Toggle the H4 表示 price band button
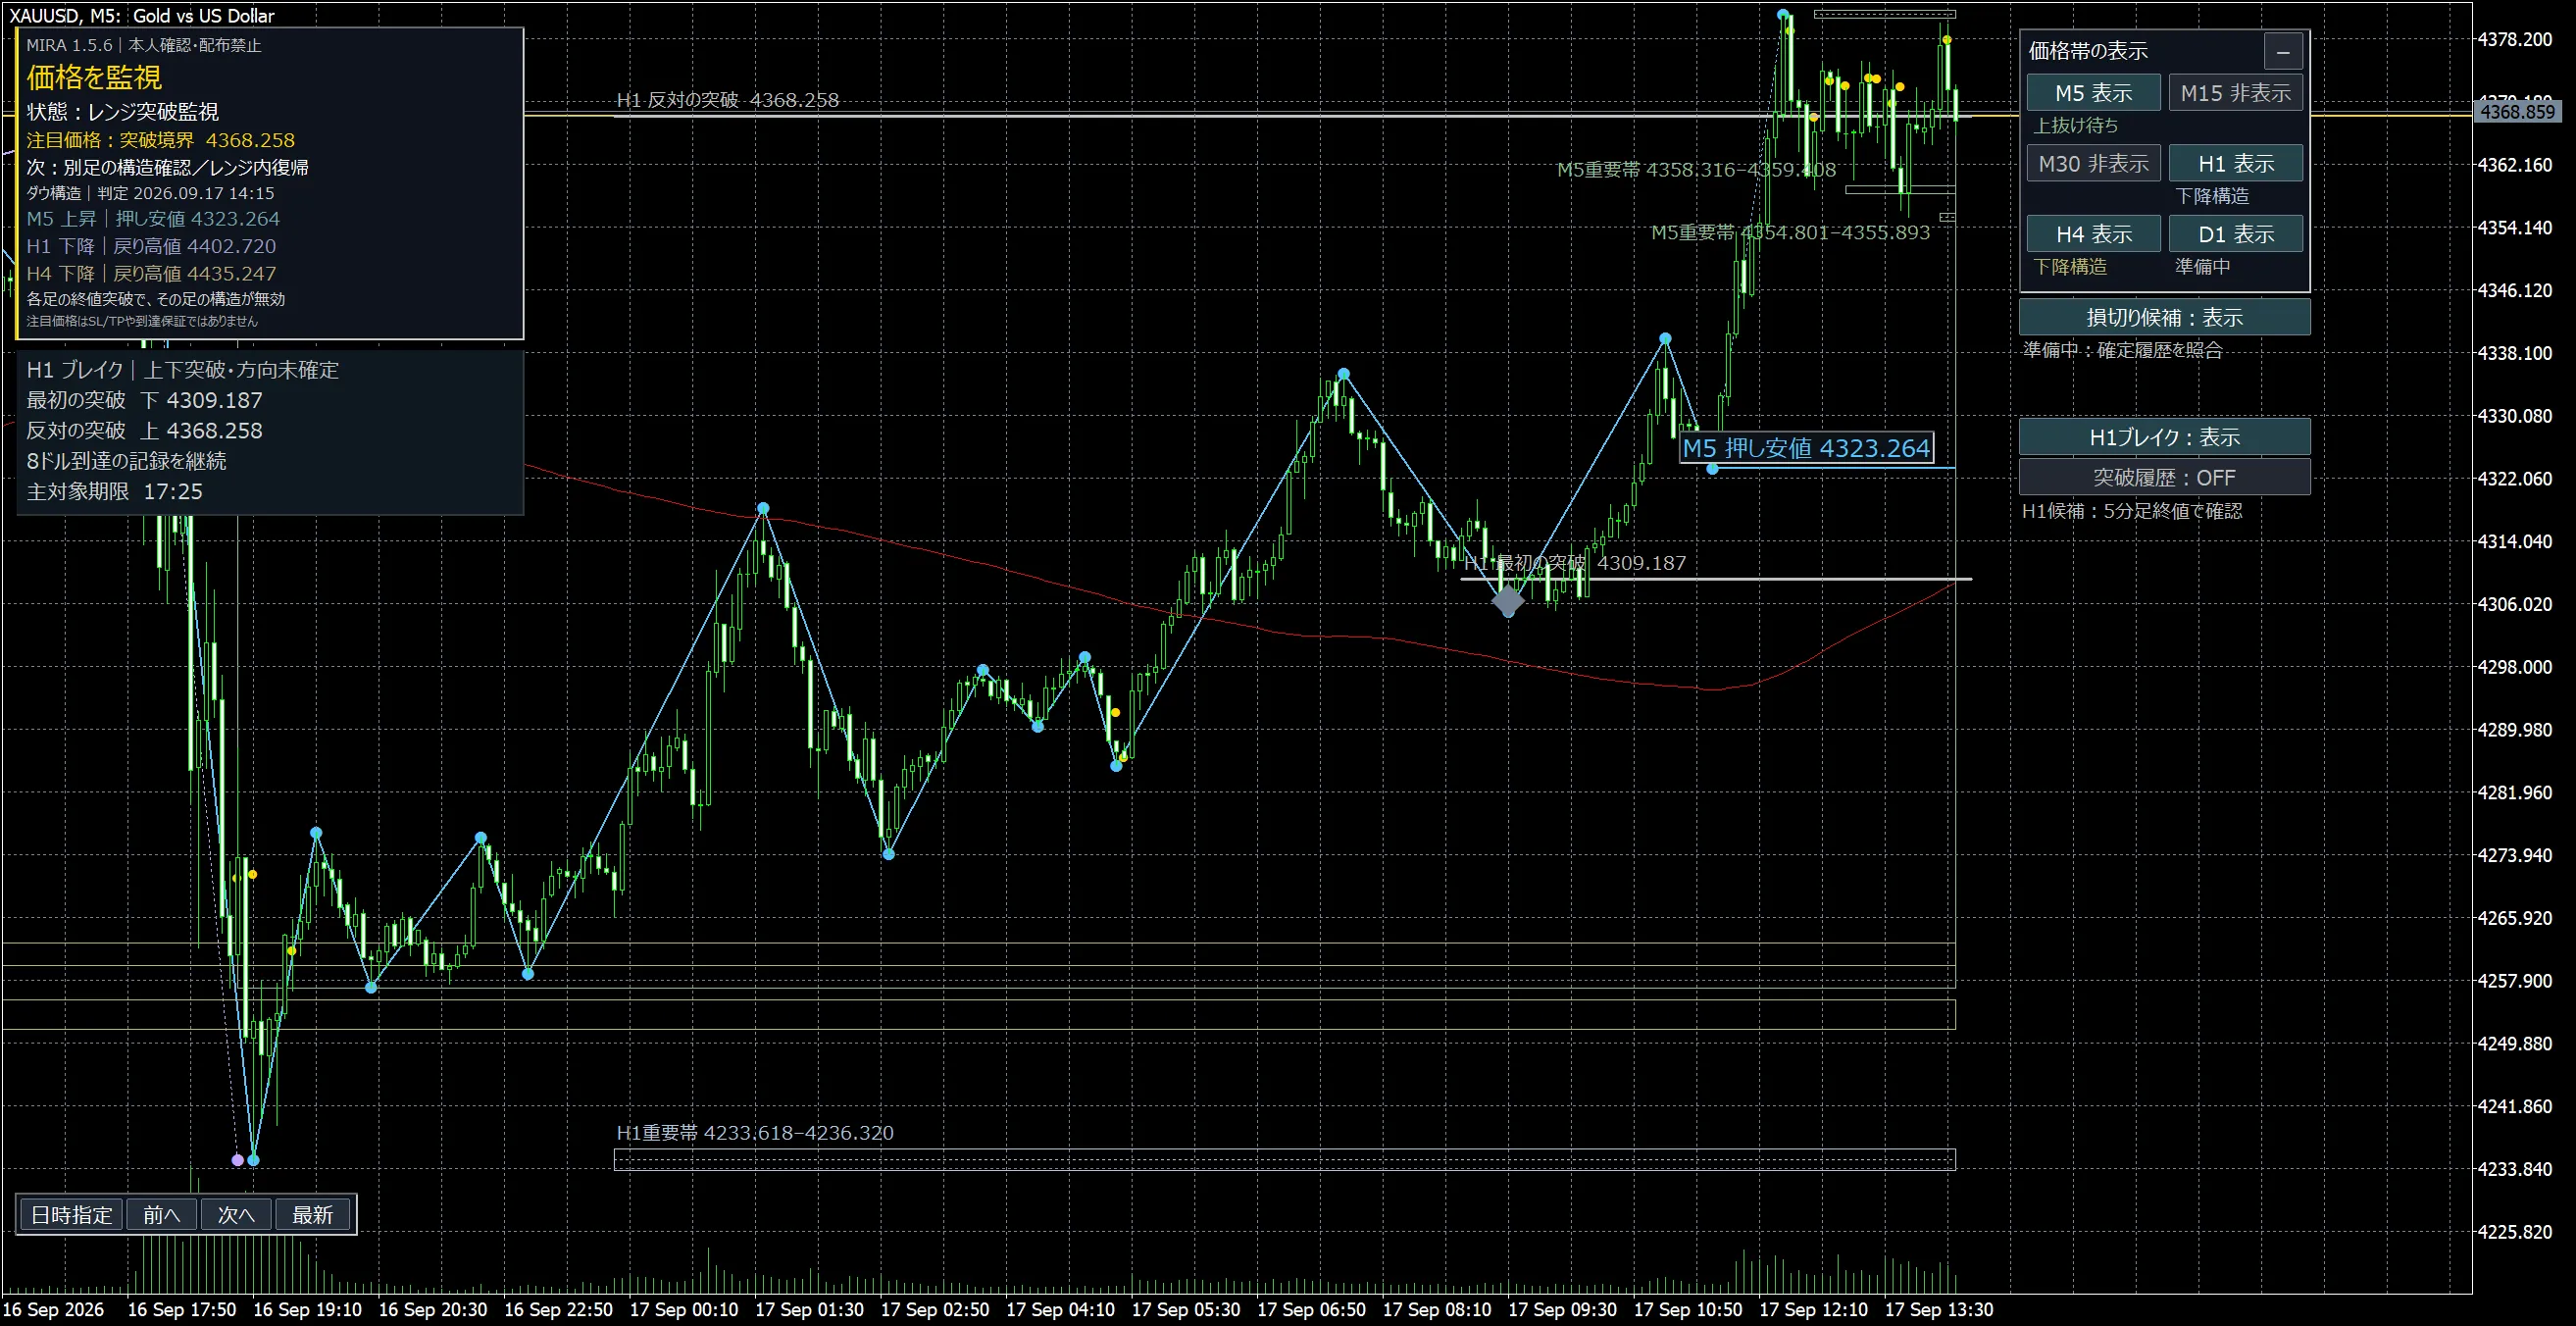The image size is (2576, 1326). click(x=2093, y=234)
